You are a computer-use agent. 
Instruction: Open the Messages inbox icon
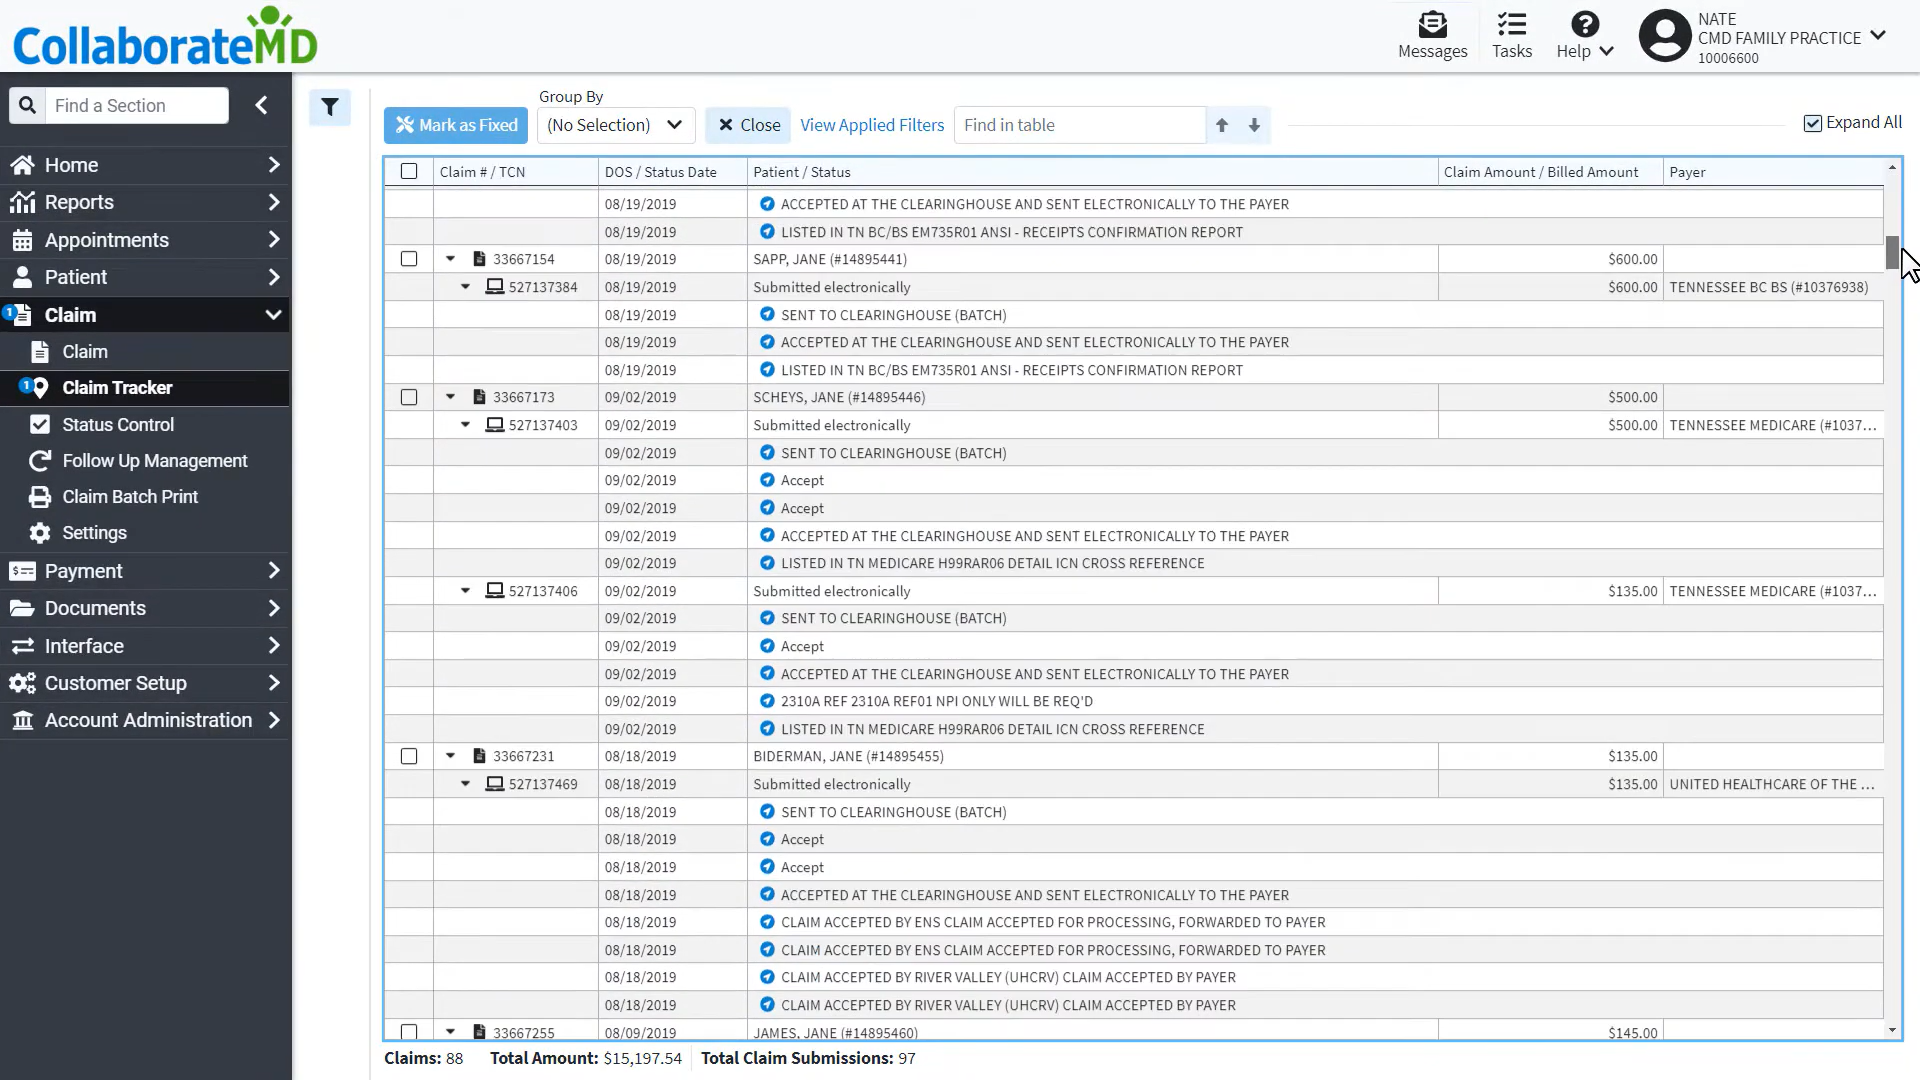(x=1432, y=24)
